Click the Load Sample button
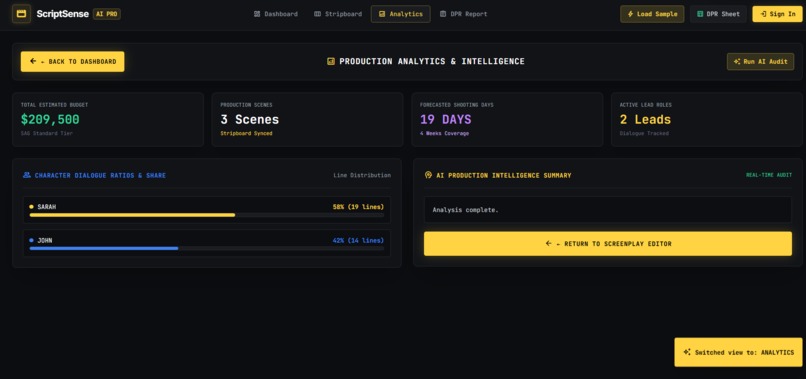This screenshot has height=379, width=806. (x=652, y=14)
